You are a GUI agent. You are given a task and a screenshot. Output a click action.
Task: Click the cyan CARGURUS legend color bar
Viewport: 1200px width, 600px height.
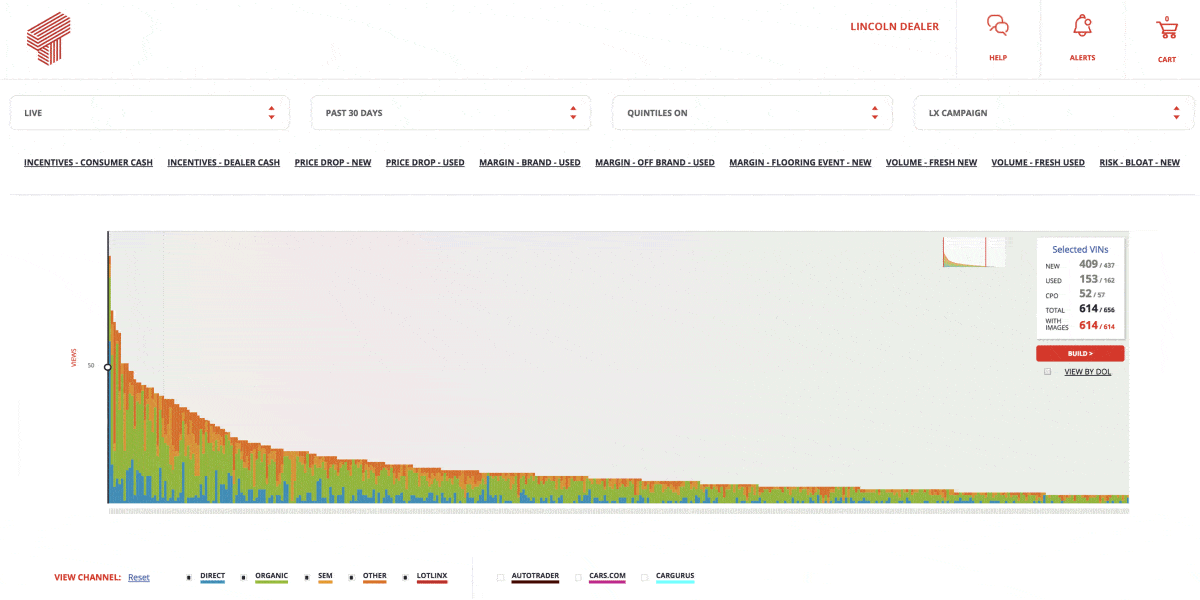point(675,582)
